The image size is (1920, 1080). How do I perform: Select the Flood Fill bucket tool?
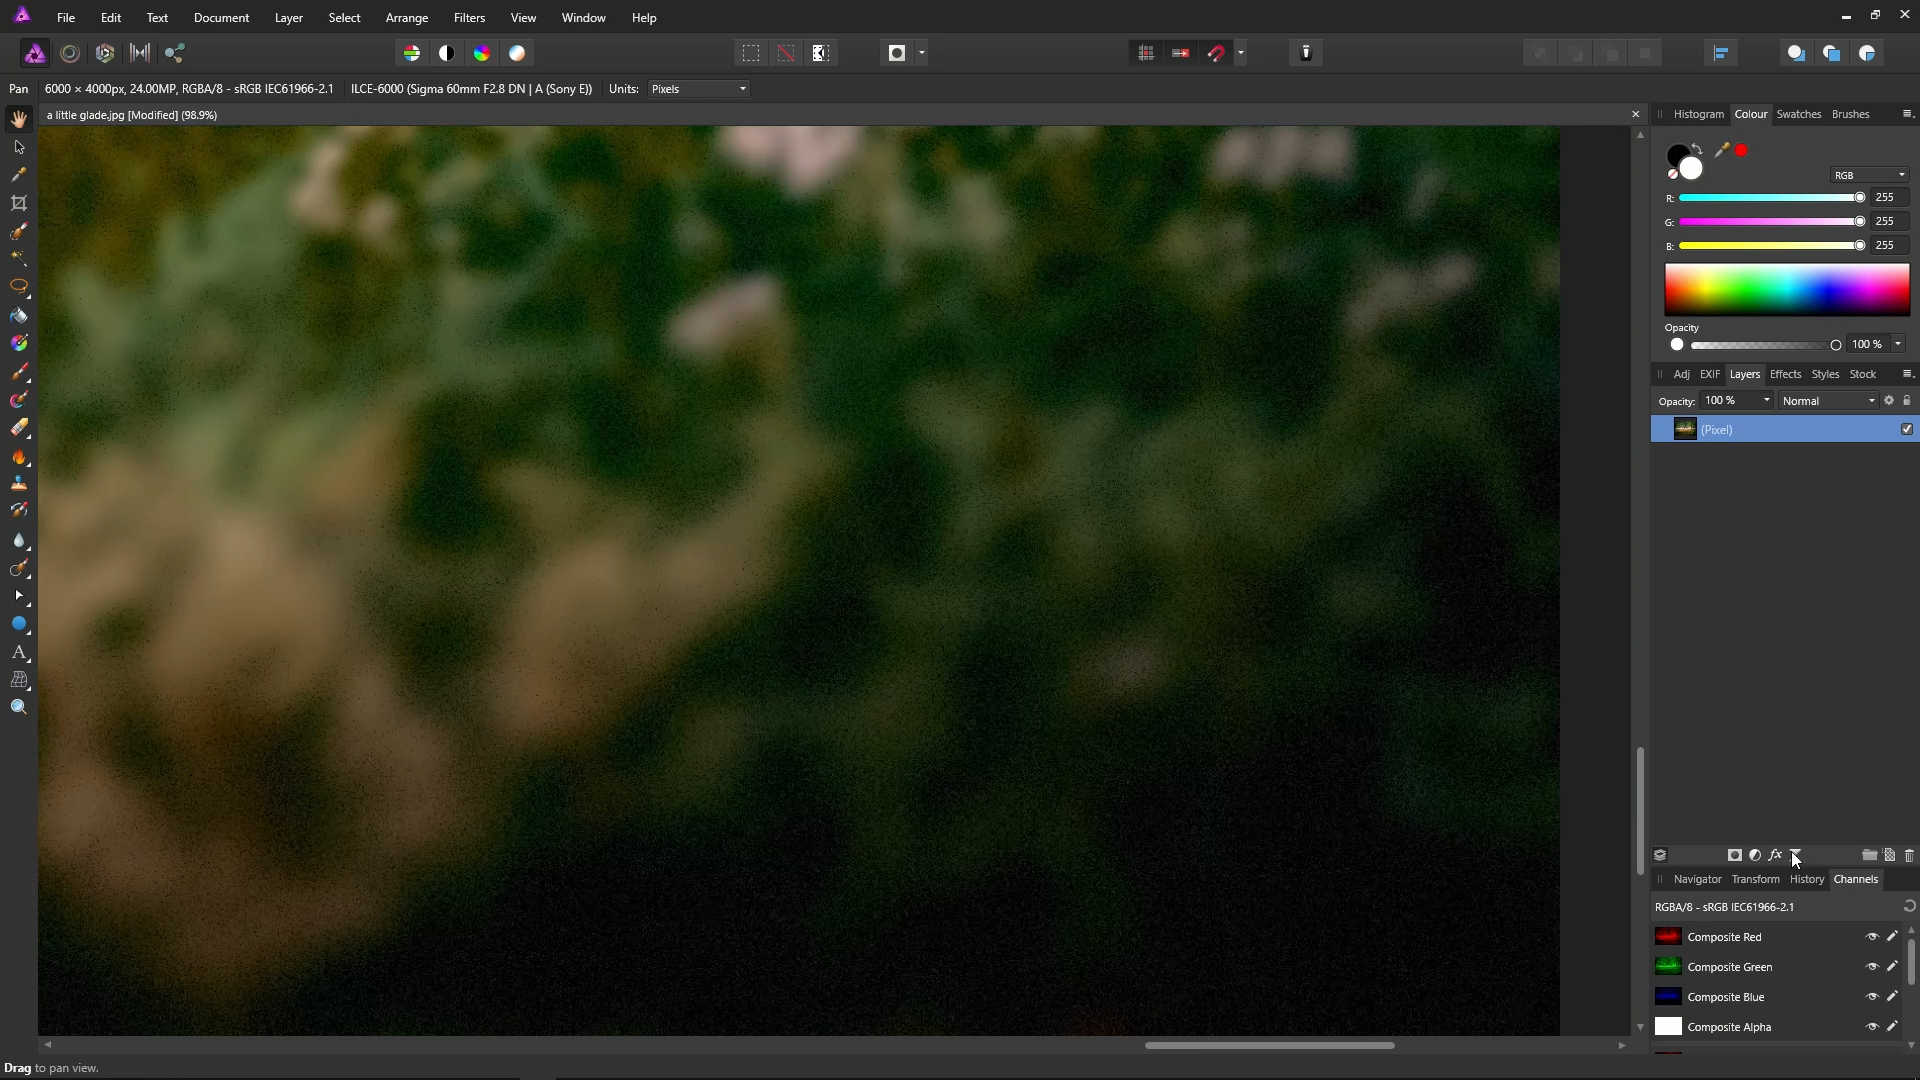point(18,316)
